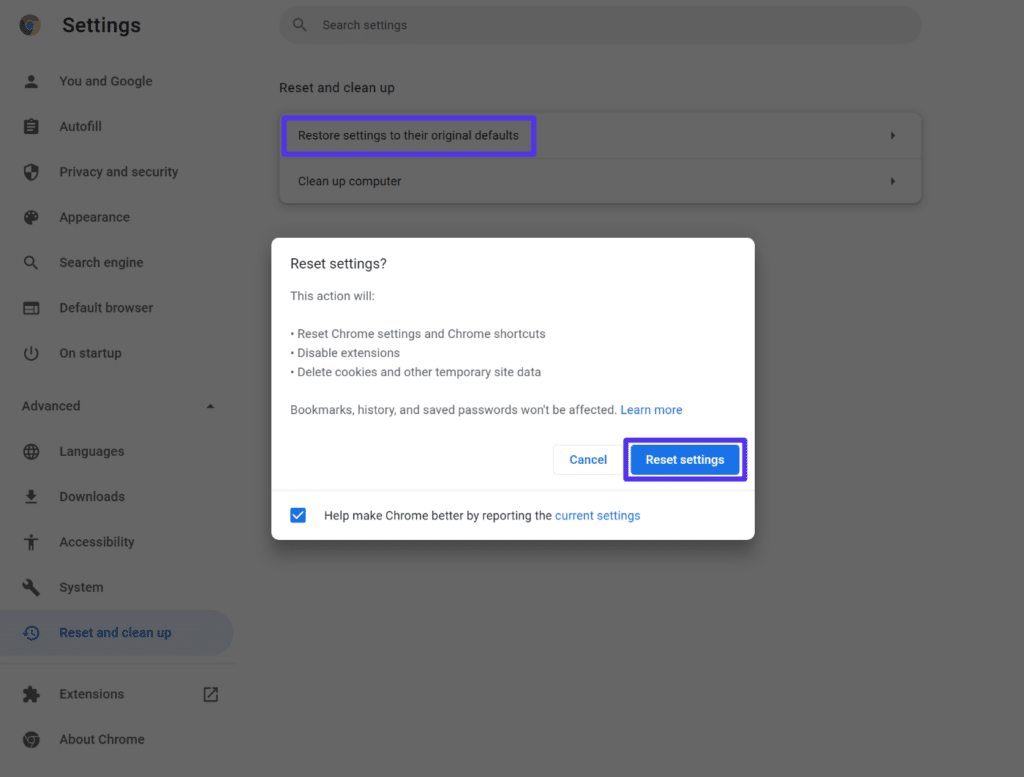The width and height of the screenshot is (1024, 777).
Task: Open Extensions via the external link icon
Action: coord(210,693)
